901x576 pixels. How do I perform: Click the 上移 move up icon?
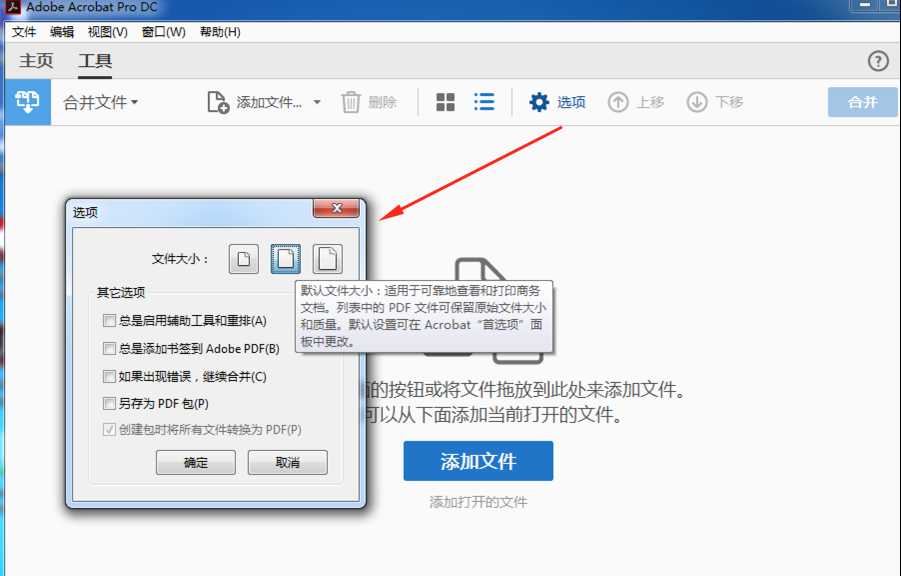pyautogui.click(x=618, y=102)
